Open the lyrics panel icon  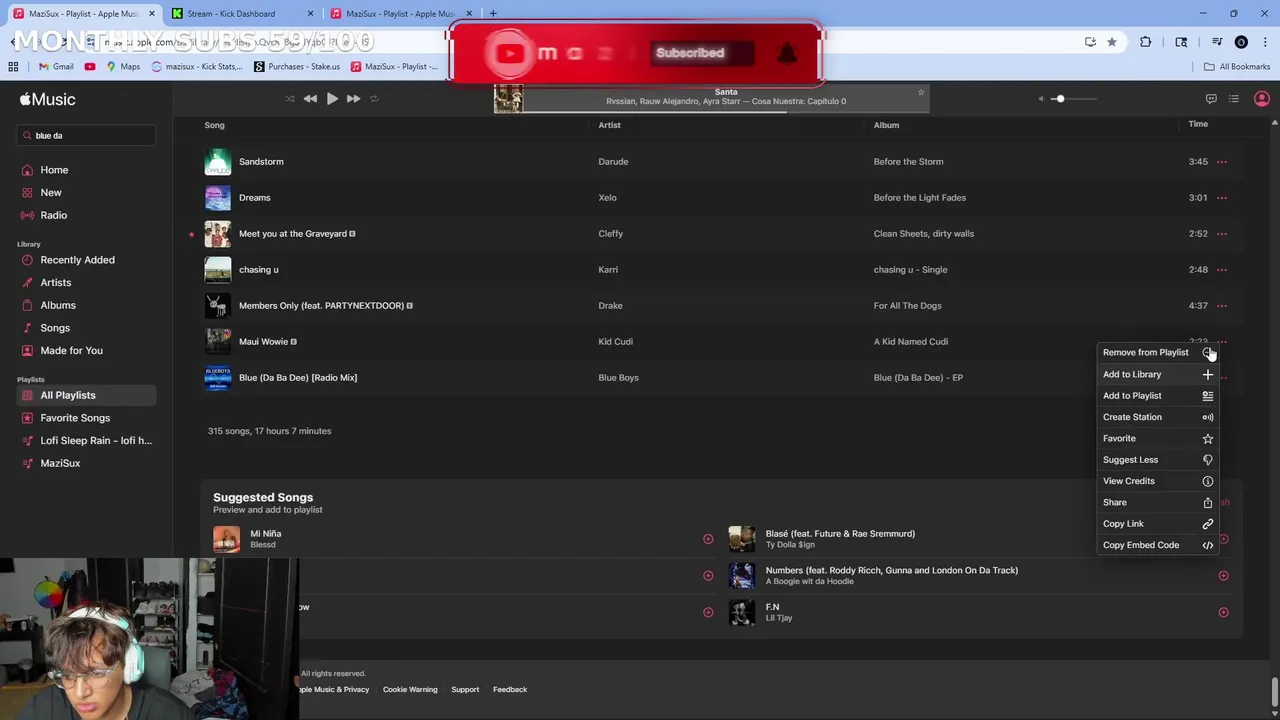1211,99
